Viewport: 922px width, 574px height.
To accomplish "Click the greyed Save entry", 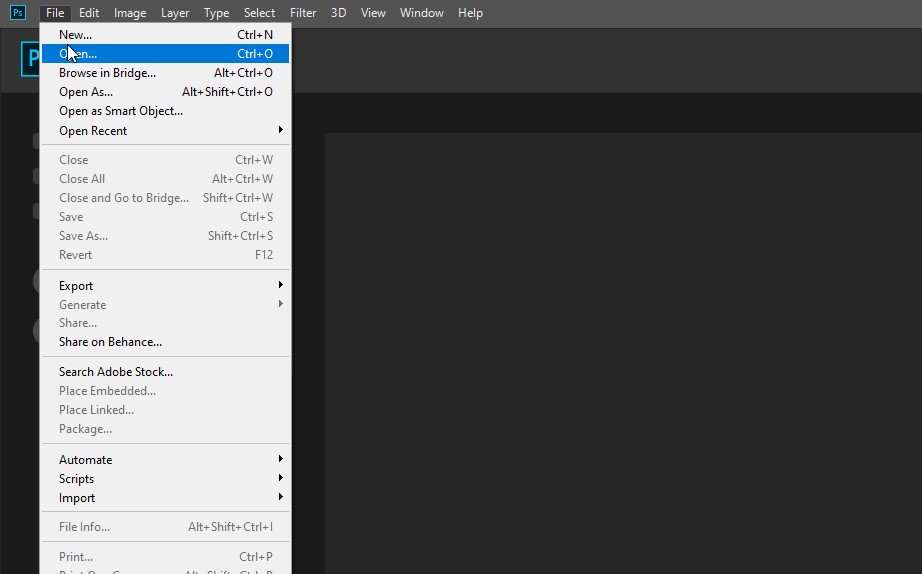I will 165,217.
